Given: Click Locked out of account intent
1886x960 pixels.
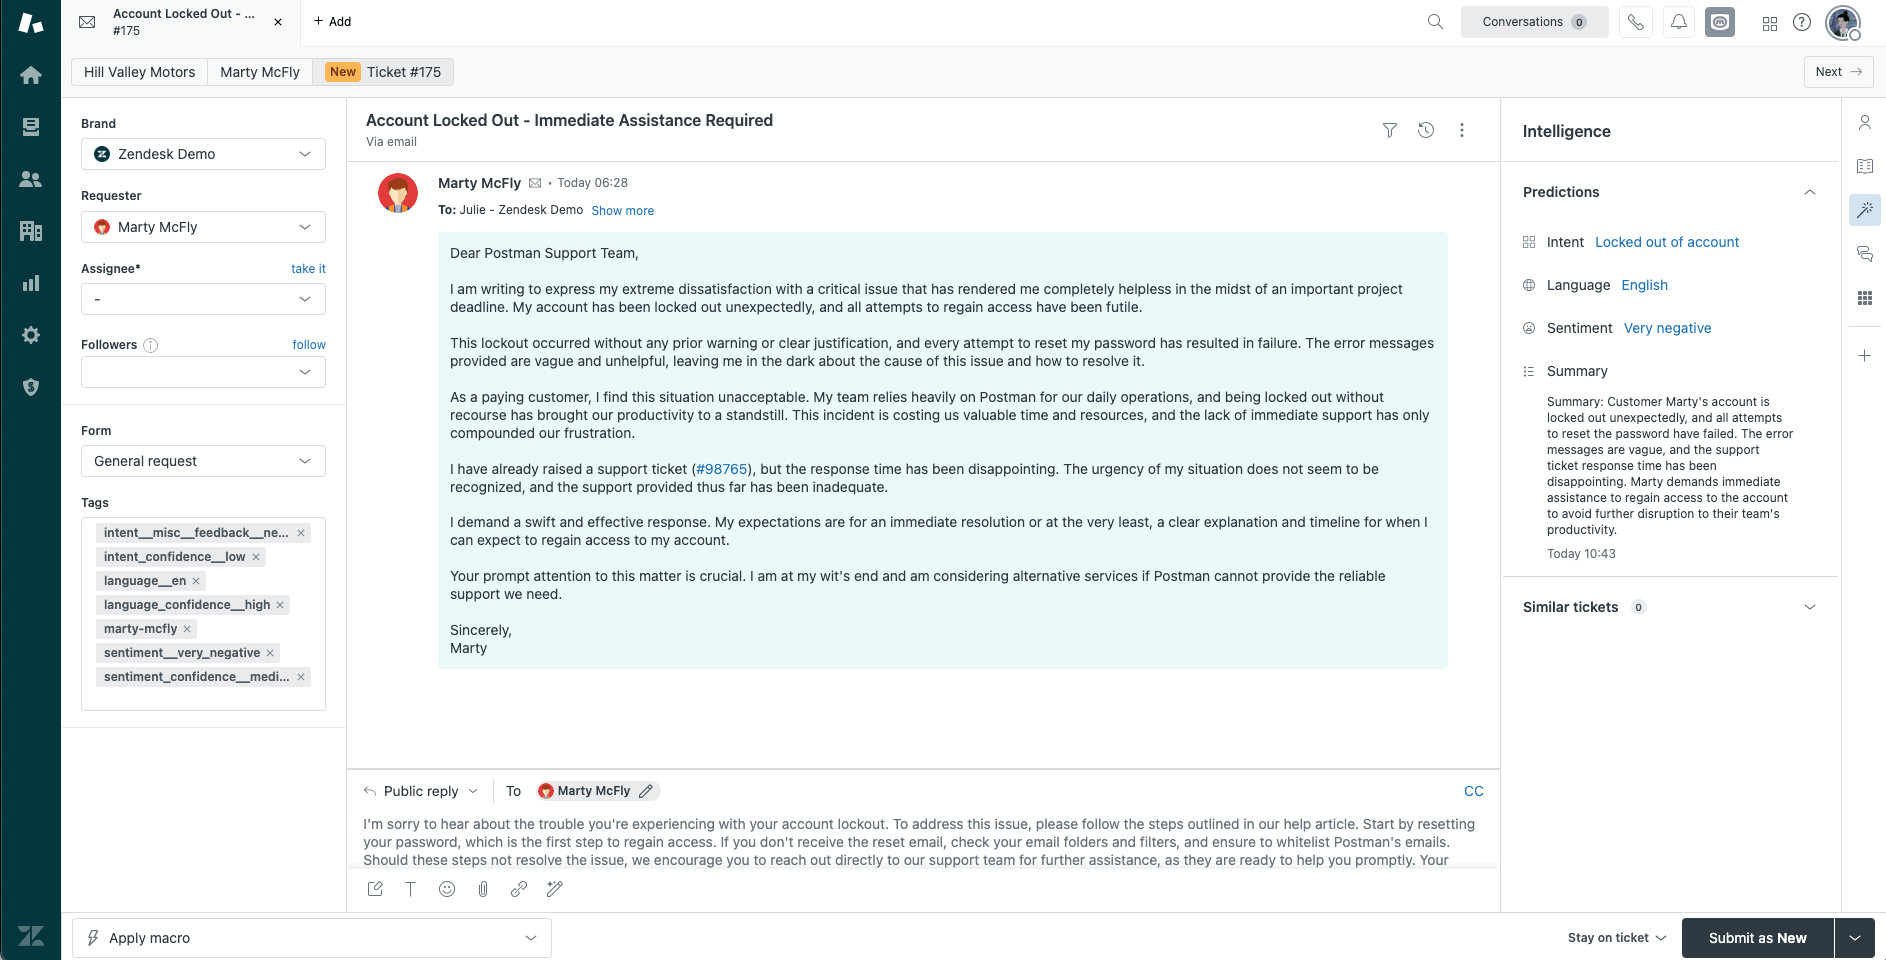Looking at the screenshot, I should 1667,242.
